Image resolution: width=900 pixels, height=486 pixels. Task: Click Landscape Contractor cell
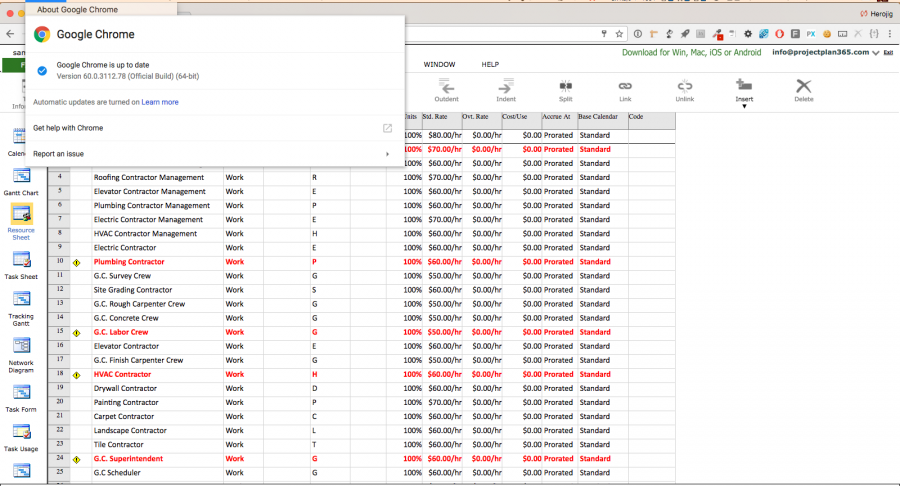[158, 430]
